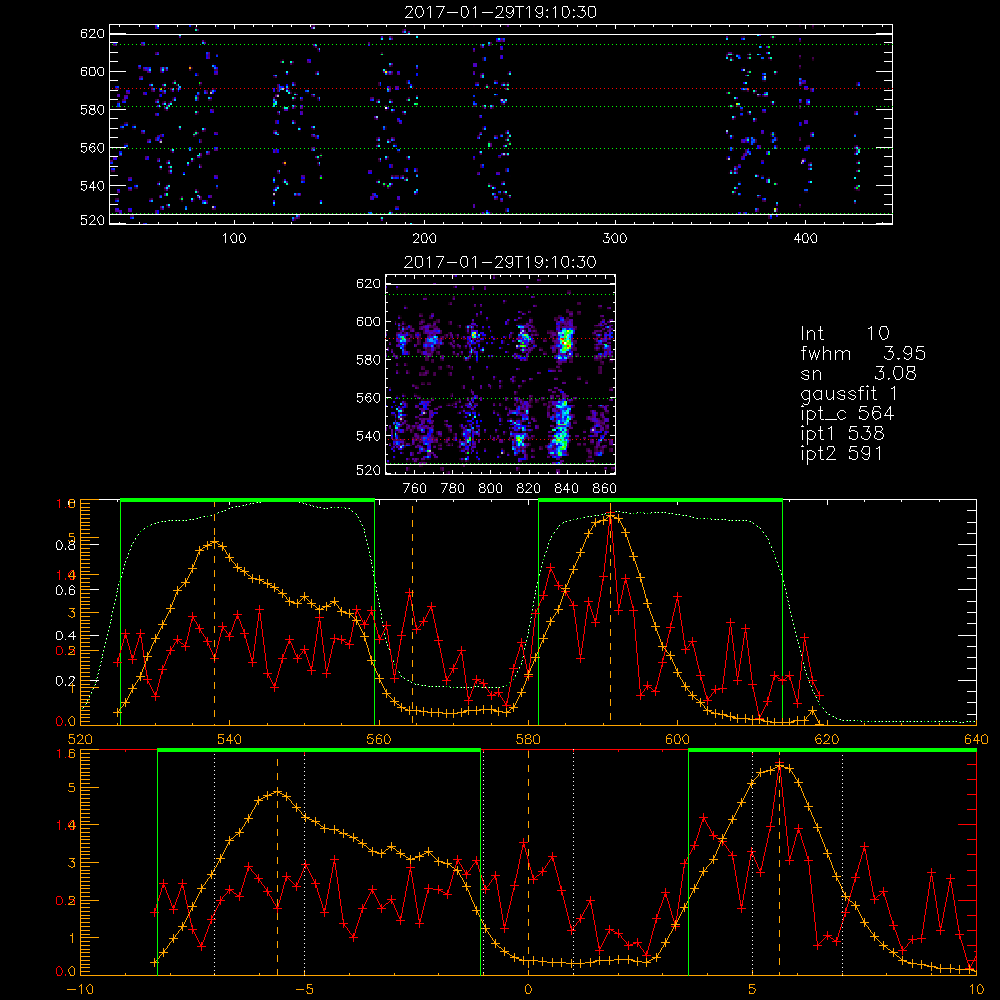This screenshot has width=1000, height=1000.
Task: Click the y-axis label 560 of the small middle image
Action: tap(369, 398)
